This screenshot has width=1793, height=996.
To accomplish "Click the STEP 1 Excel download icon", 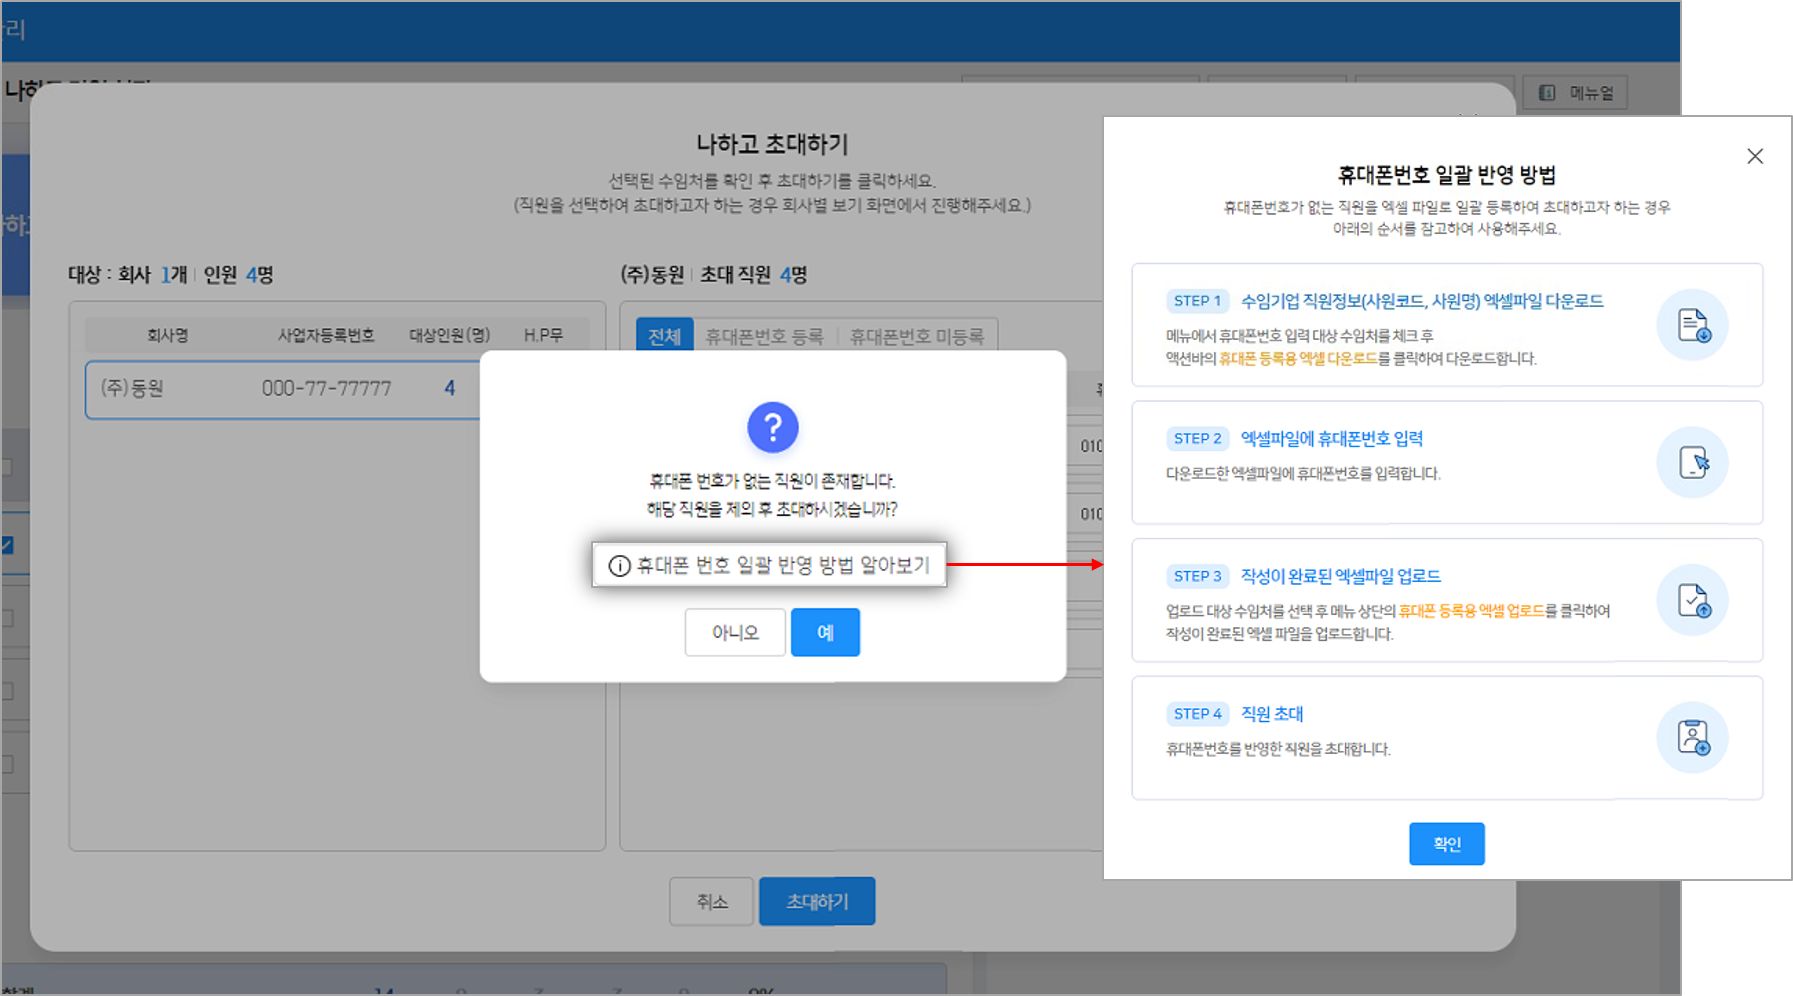I will (x=1693, y=325).
